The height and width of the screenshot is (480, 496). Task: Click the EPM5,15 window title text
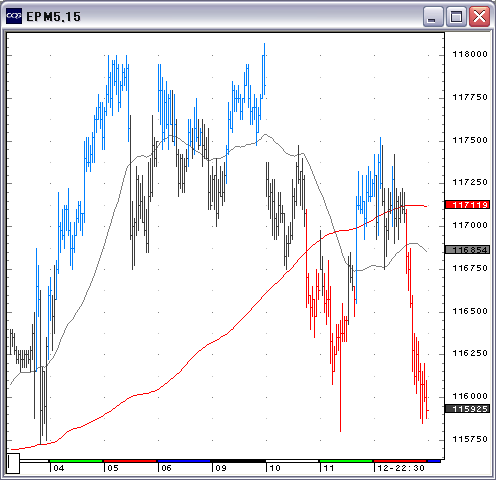(x=53, y=17)
